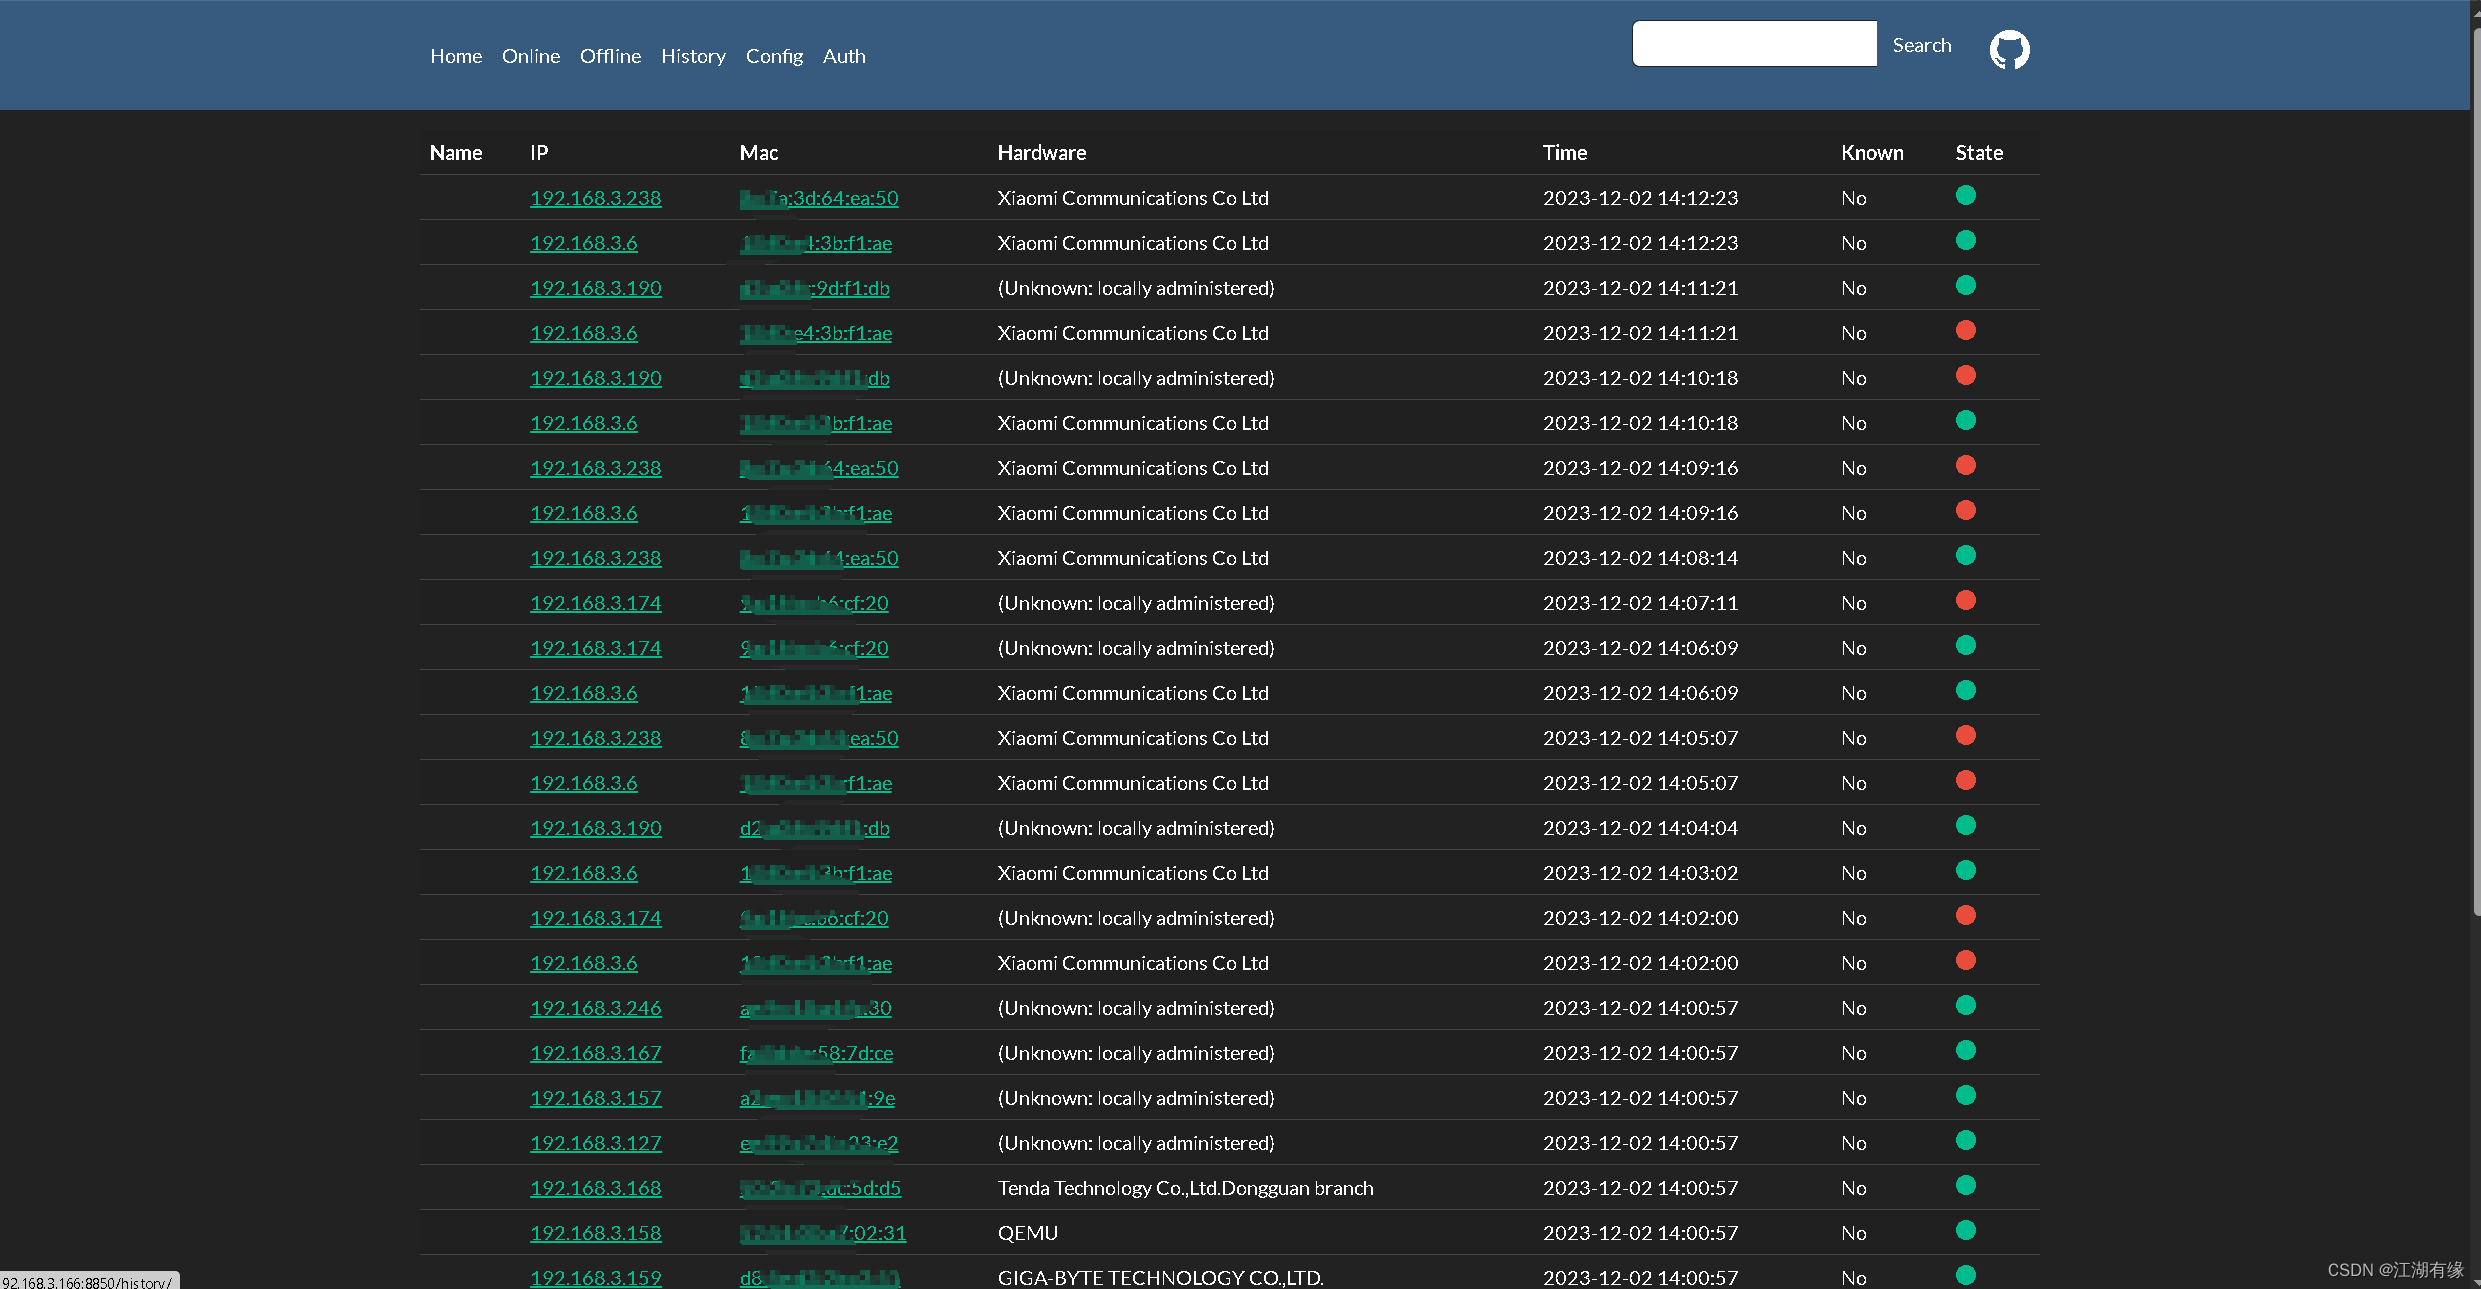Open the Auth page
This screenshot has height=1289, width=2481.
pos(844,56)
